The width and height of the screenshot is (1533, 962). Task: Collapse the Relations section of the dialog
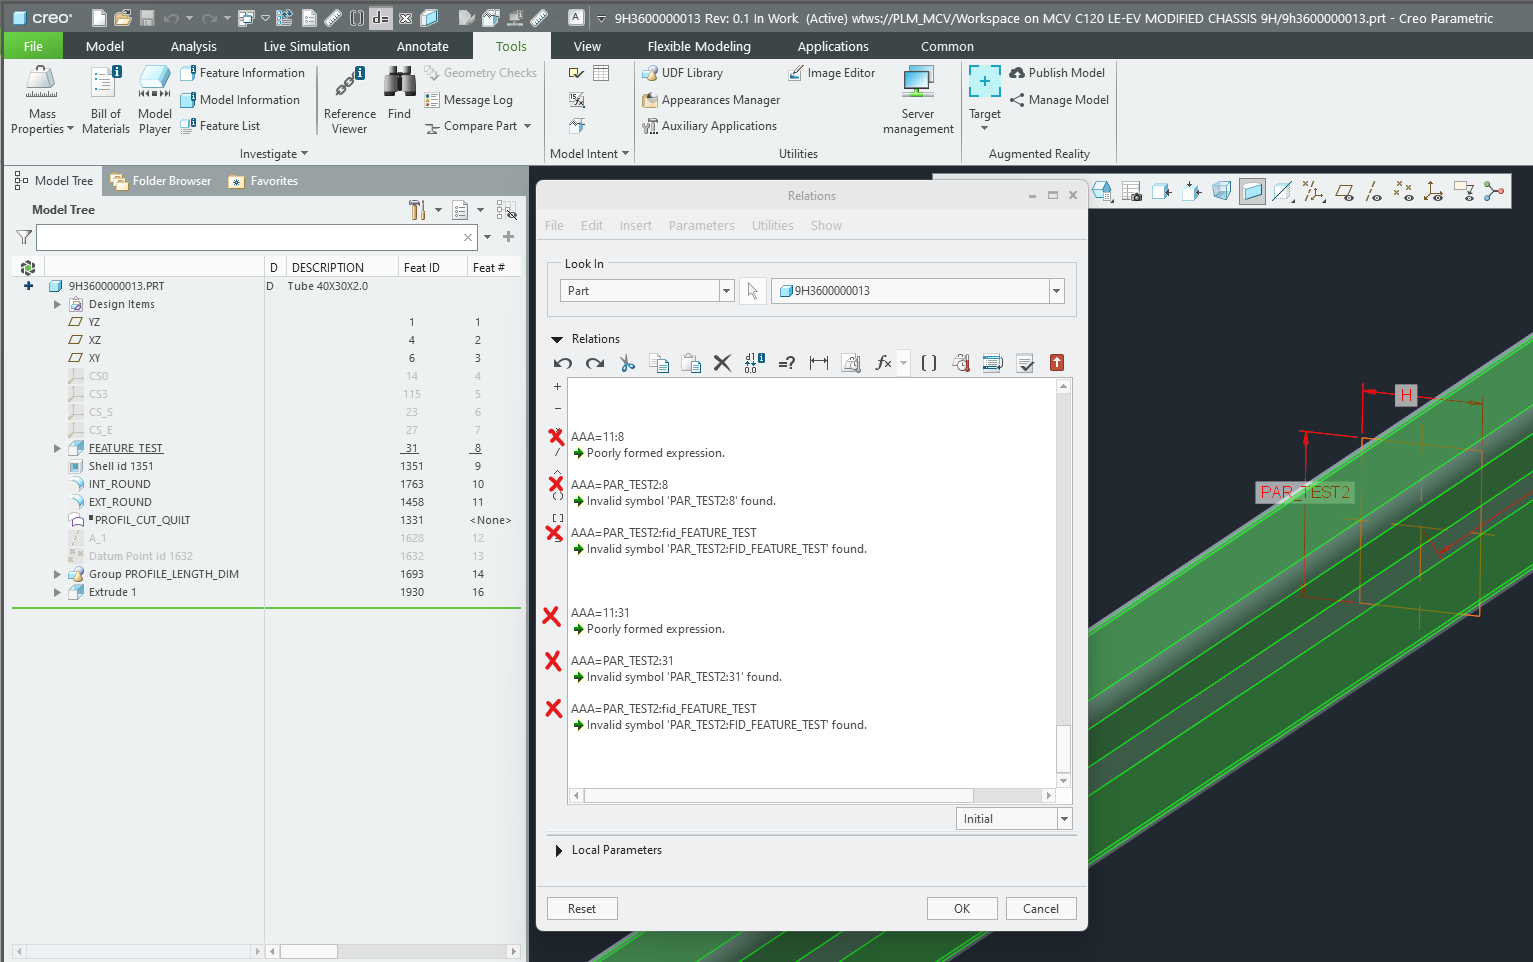(x=557, y=338)
